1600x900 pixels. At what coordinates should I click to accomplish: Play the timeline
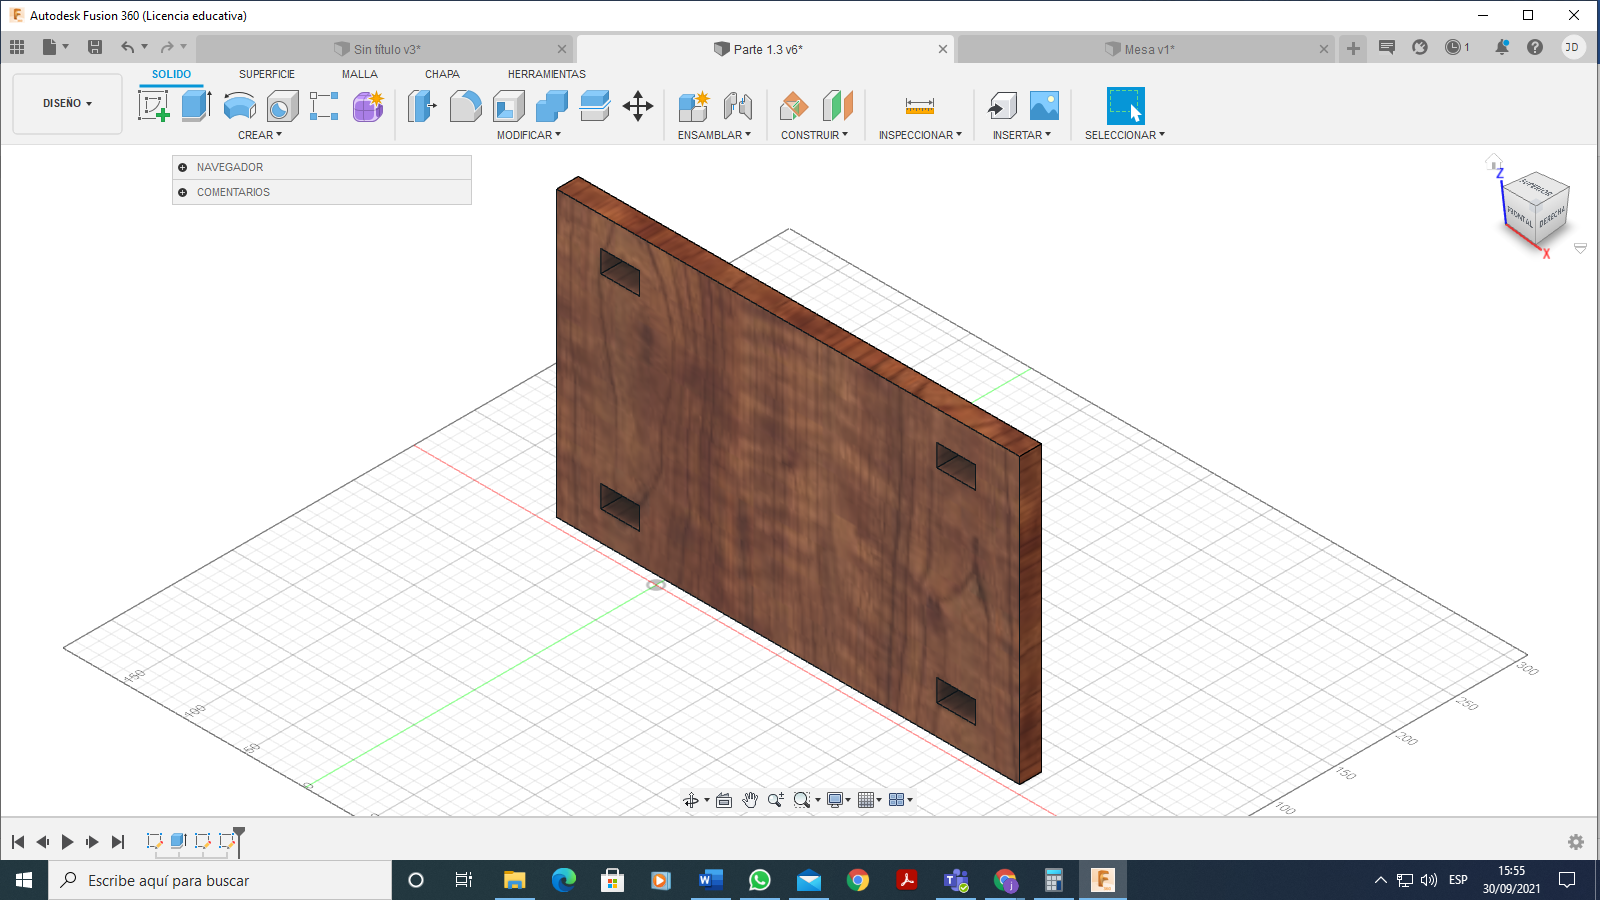coord(67,842)
